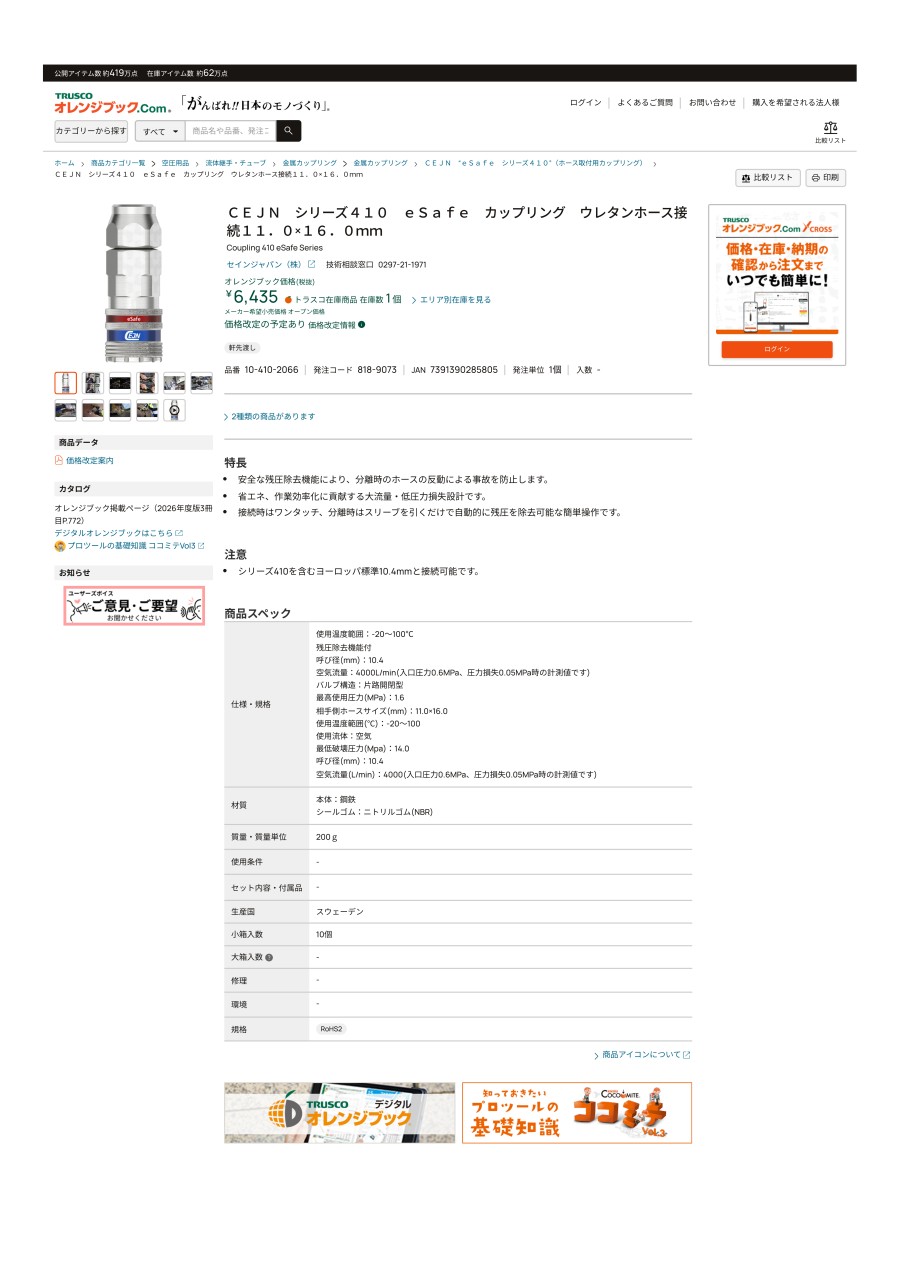This screenshot has height=1272, width=900.
Task: Click the 印刷 print button
Action: tap(825, 178)
